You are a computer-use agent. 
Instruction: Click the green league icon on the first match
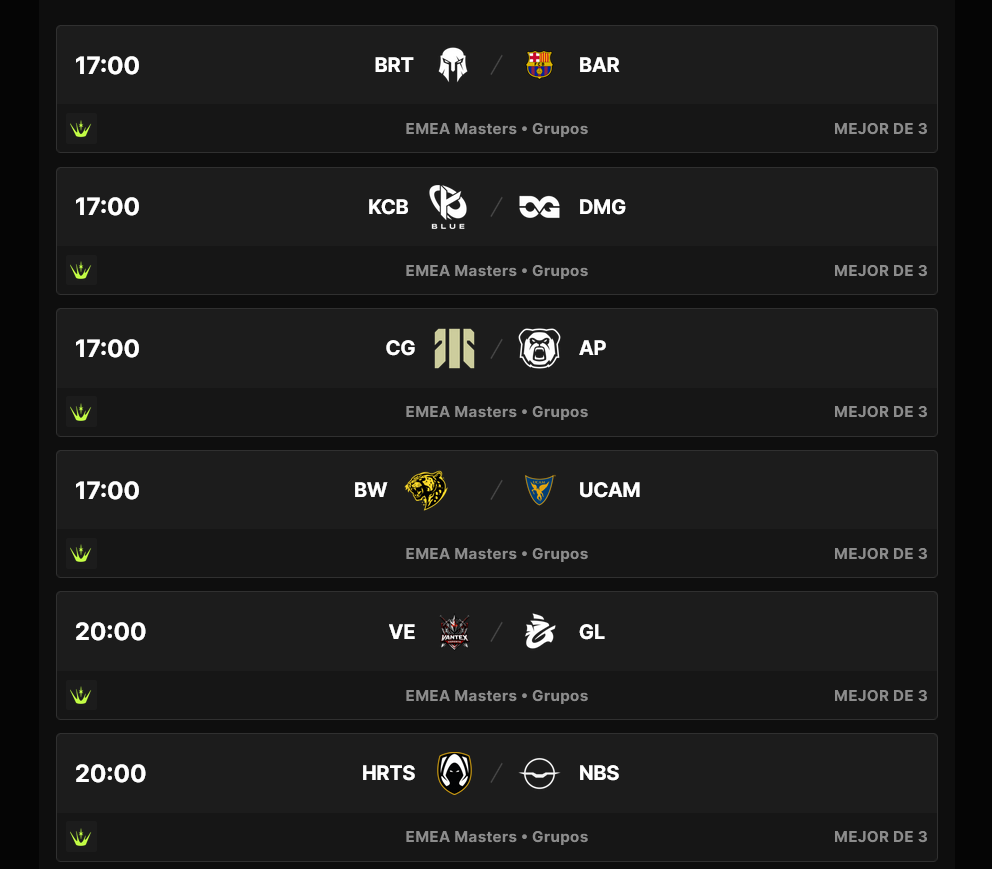point(81,128)
